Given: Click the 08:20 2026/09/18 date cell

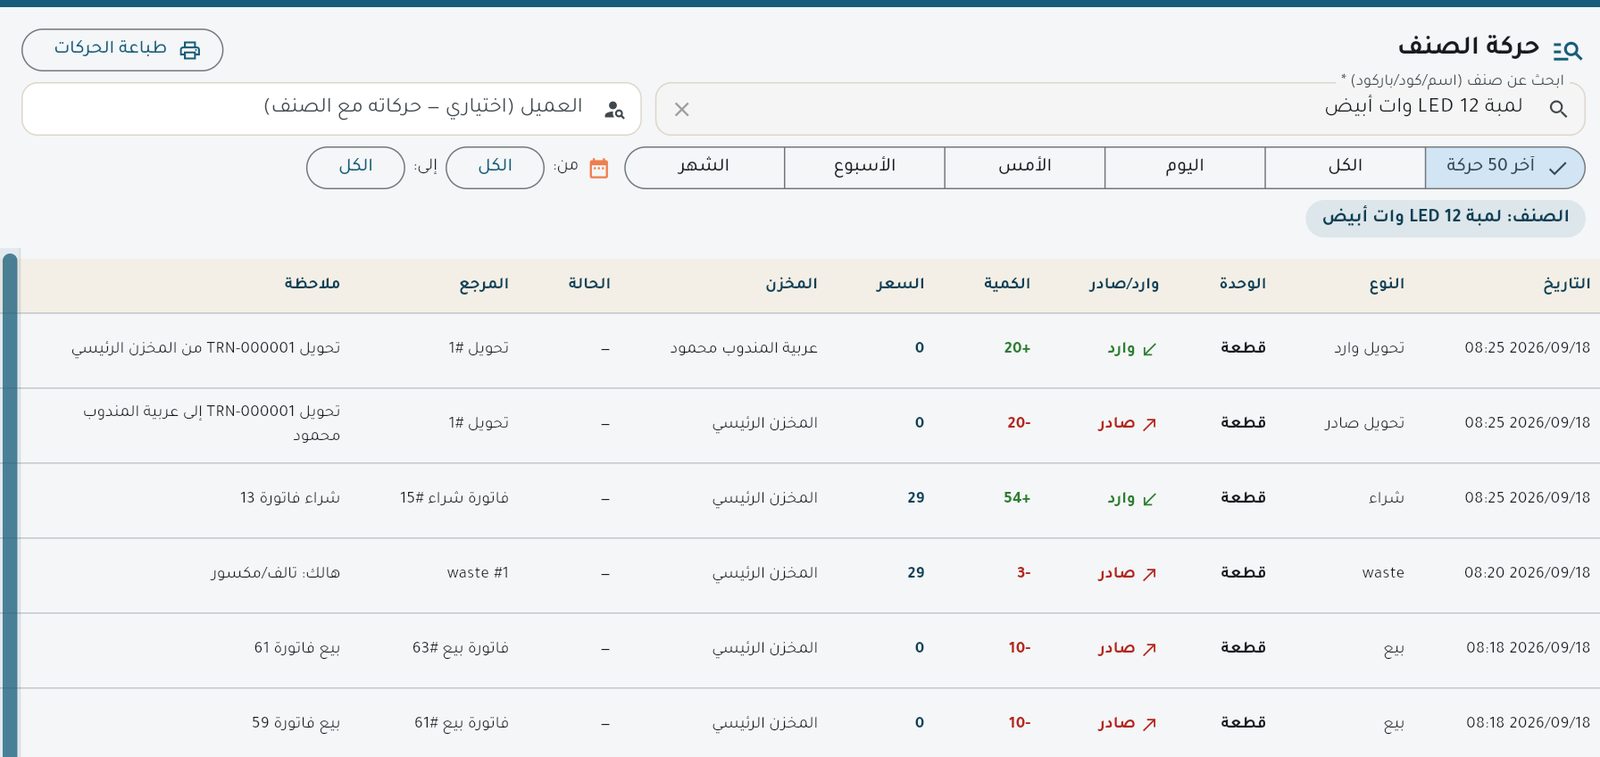Looking at the screenshot, I should [x=1527, y=573].
